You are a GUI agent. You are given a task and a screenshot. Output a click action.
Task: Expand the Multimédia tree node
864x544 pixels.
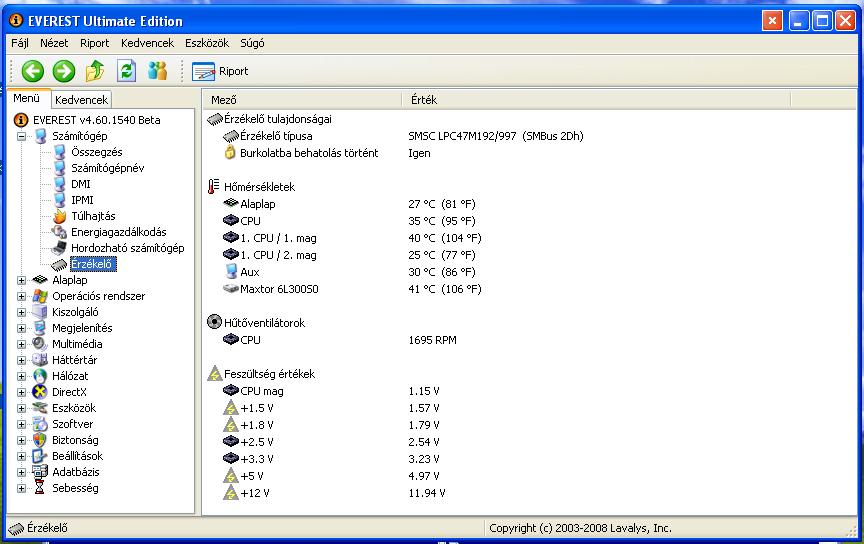[x=21, y=344]
